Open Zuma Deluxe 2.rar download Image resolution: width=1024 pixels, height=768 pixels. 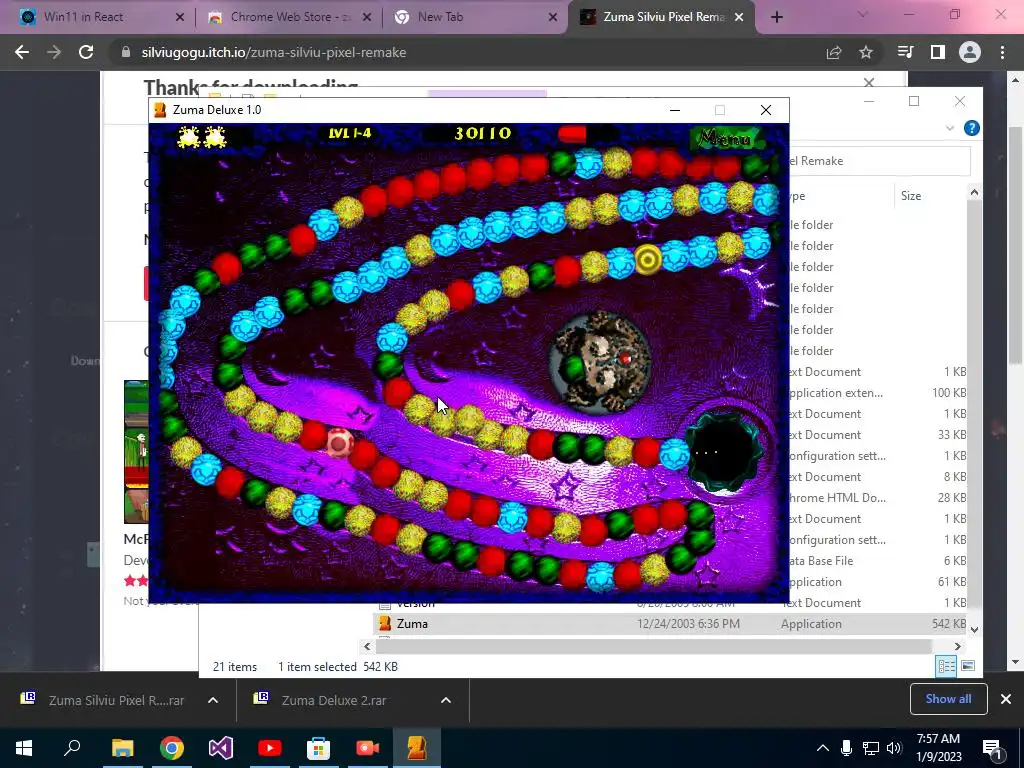[x=336, y=700]
